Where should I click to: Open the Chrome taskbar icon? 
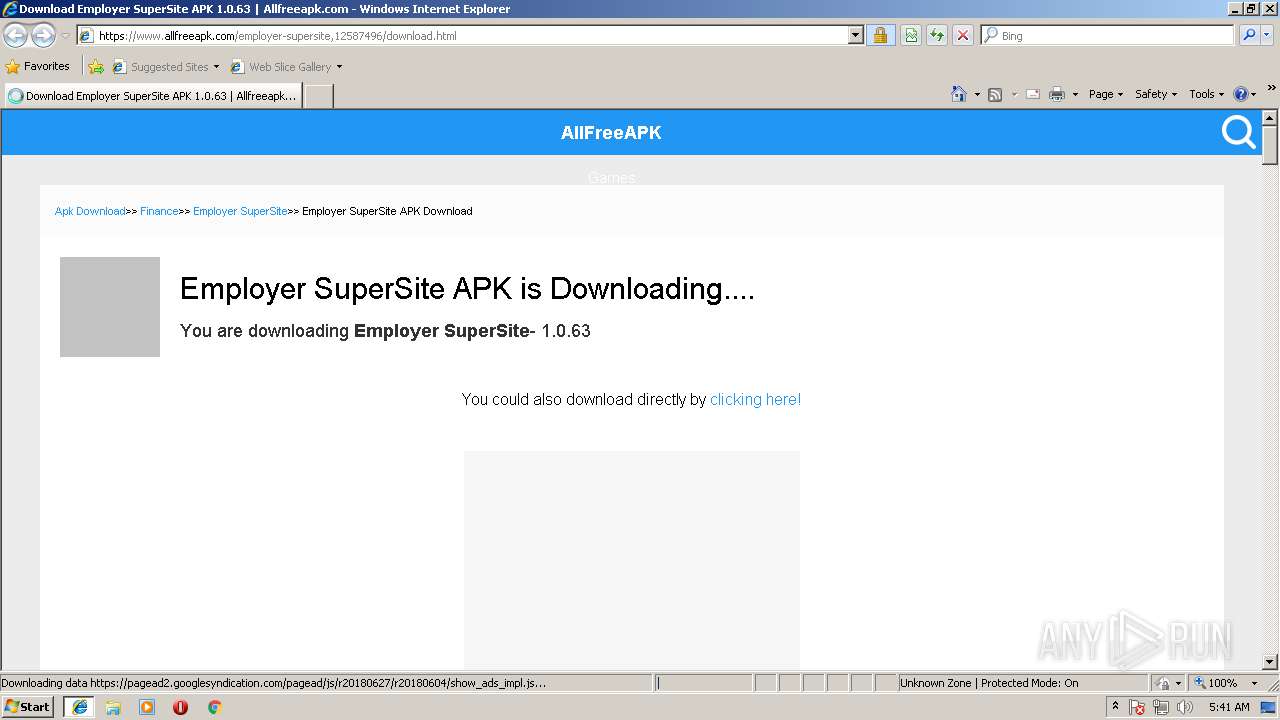point(214,707)
